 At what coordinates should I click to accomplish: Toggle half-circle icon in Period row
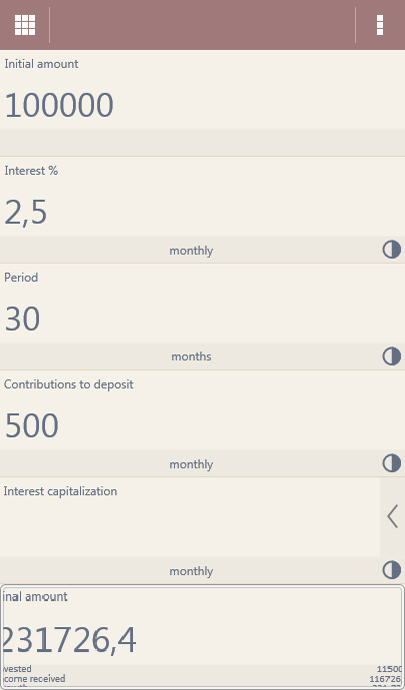[391, 356]
